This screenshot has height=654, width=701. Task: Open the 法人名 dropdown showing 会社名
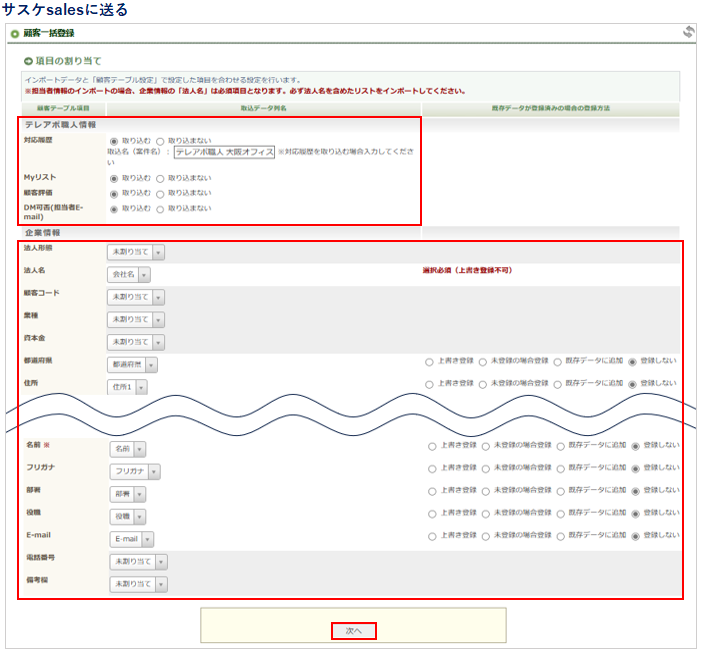[x=129, y=274]
